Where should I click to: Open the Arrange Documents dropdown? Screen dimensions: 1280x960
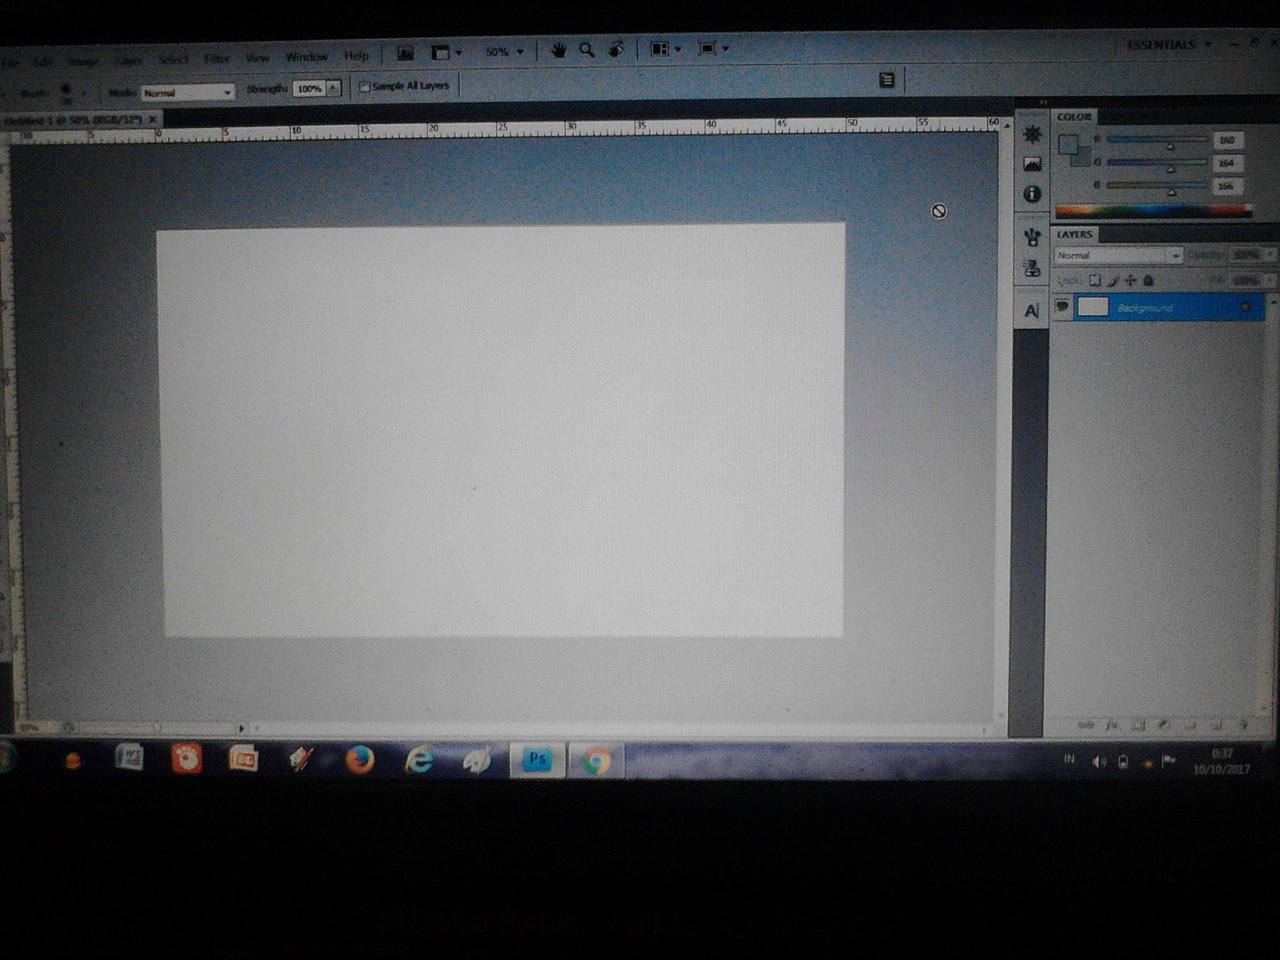pos(665,48)
